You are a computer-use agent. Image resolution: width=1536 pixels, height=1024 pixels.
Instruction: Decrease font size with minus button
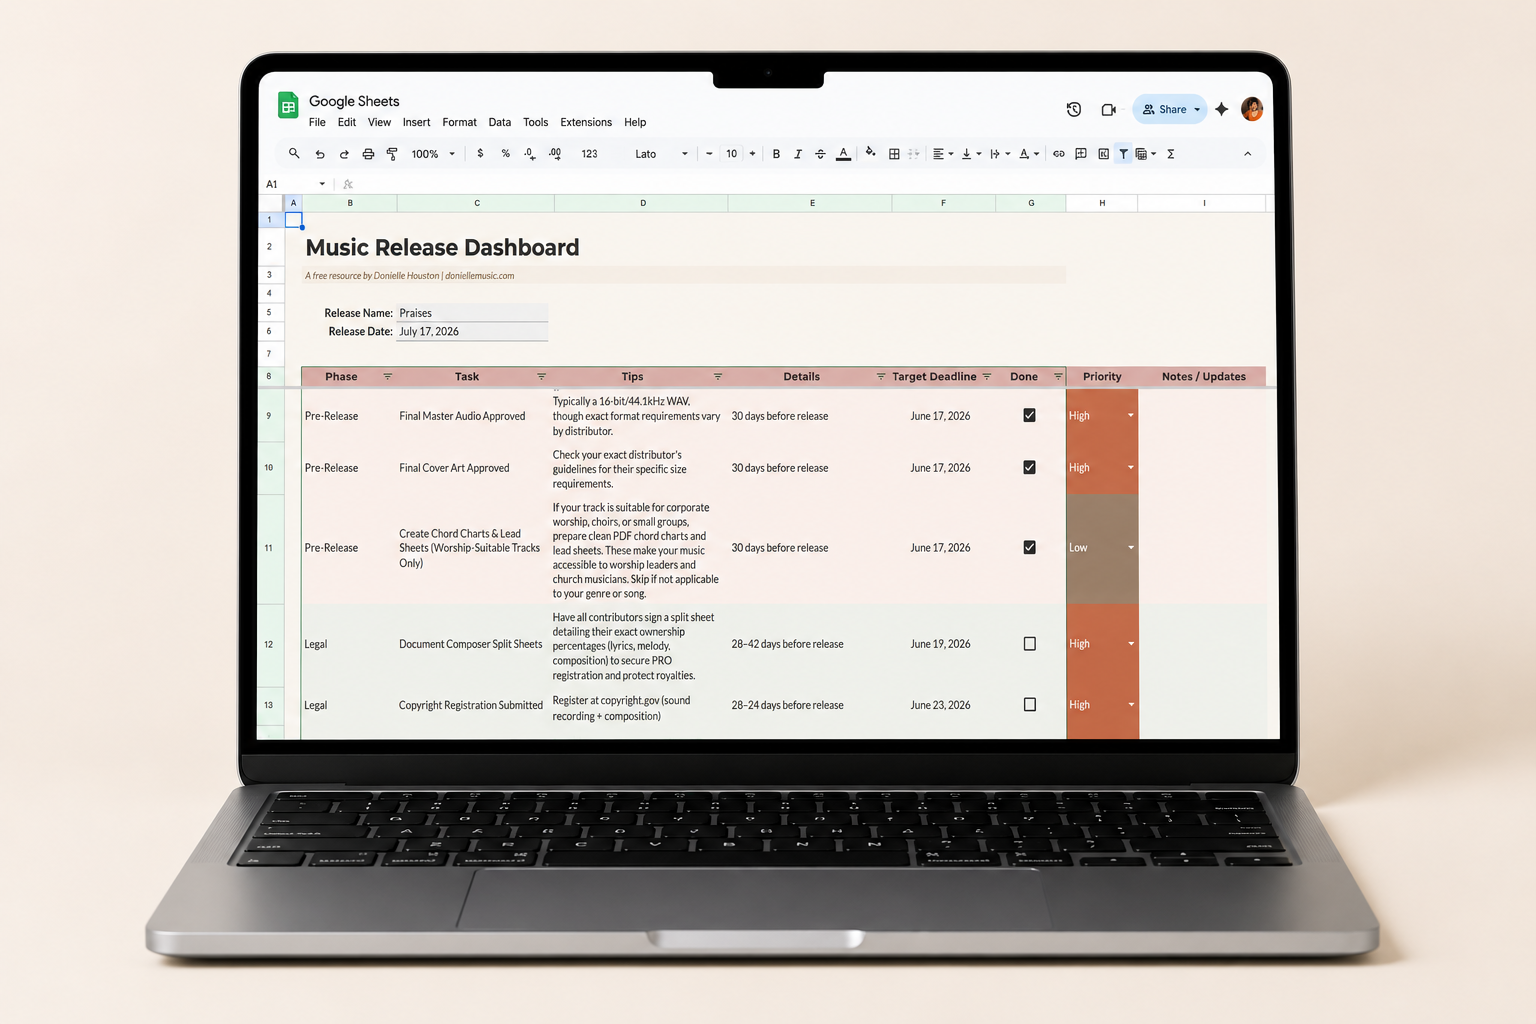coord(709,154)
